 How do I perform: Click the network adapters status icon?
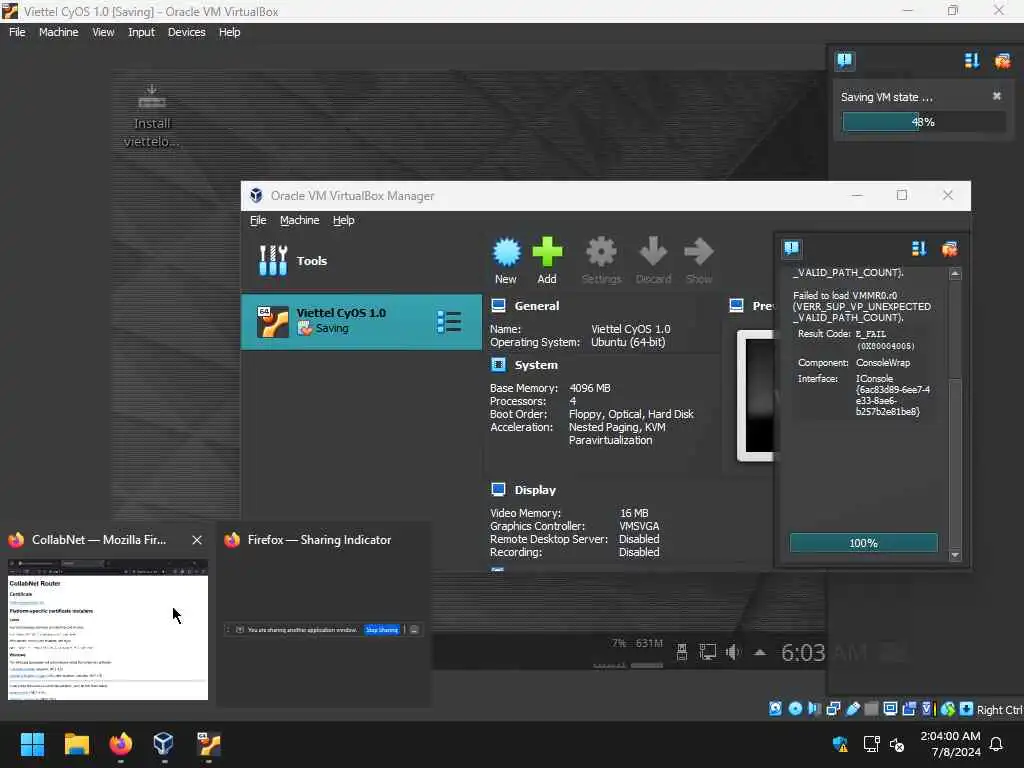tap(833, 709)
